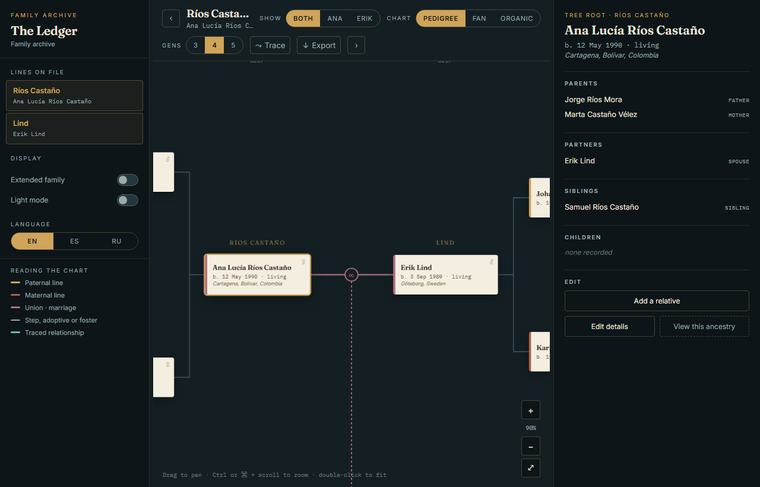Click Union · marriage legend entry
Image resolution: width=760 pixels, height=487 pixels.
(44, 308)
